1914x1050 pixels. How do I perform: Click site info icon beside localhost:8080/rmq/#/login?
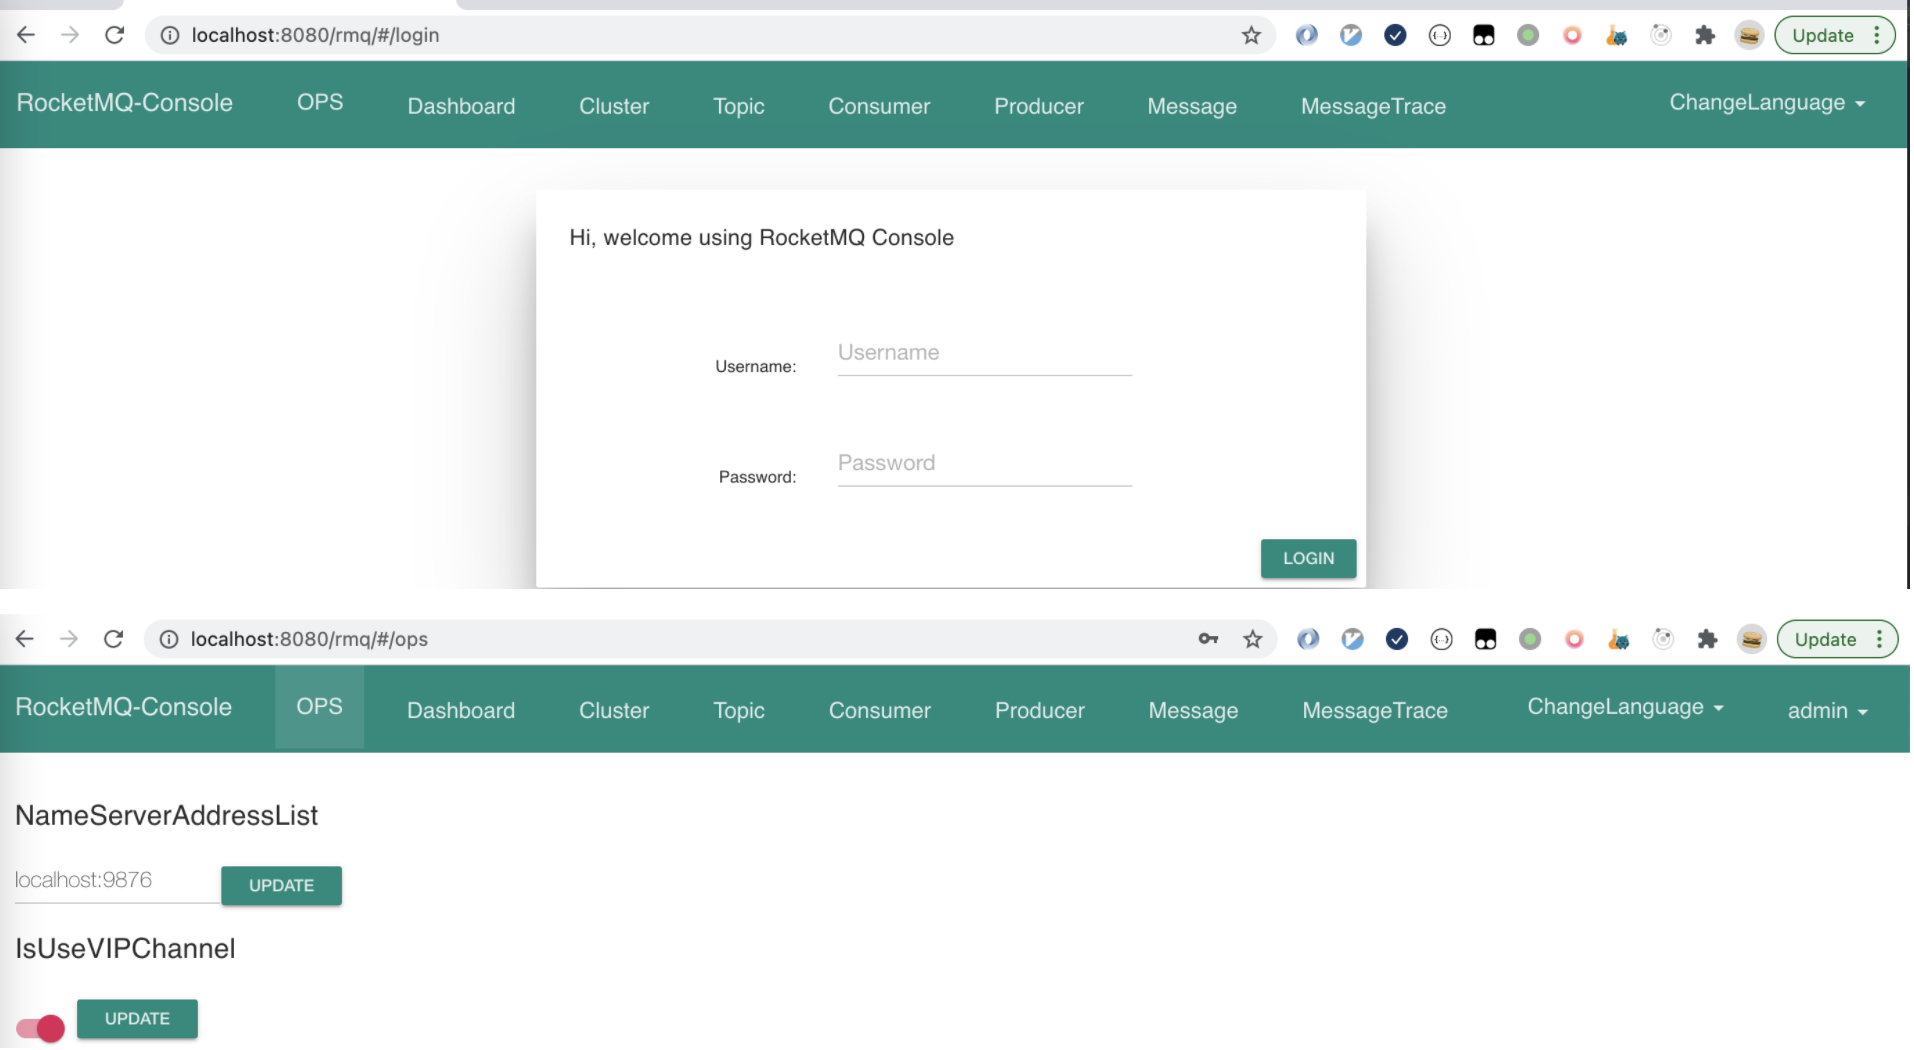[170, 35]
